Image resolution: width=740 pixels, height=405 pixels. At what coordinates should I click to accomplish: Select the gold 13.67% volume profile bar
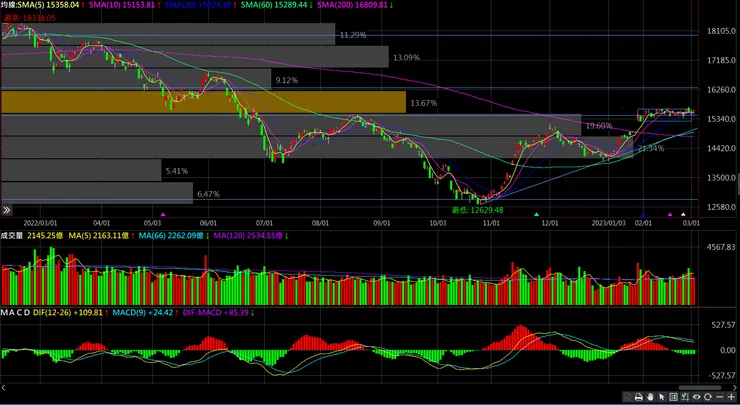pos(203,102)
